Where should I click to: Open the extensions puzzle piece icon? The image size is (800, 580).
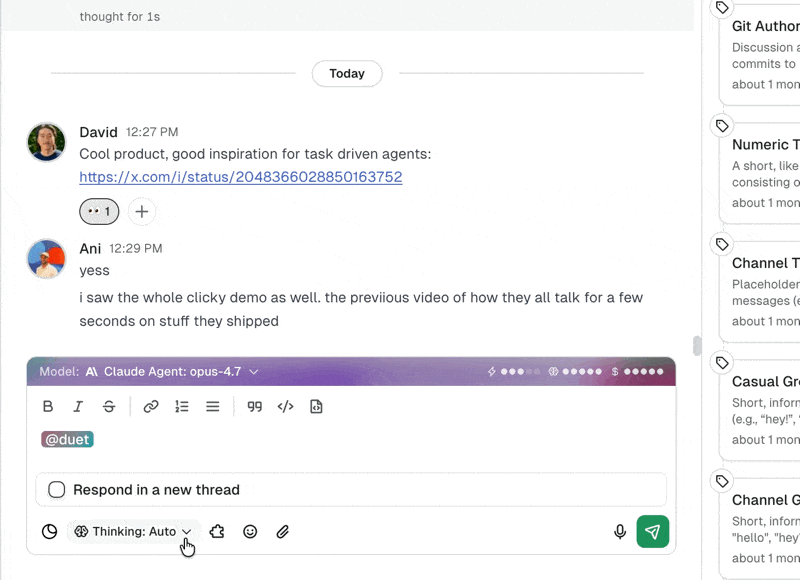[x=217, y=532]
